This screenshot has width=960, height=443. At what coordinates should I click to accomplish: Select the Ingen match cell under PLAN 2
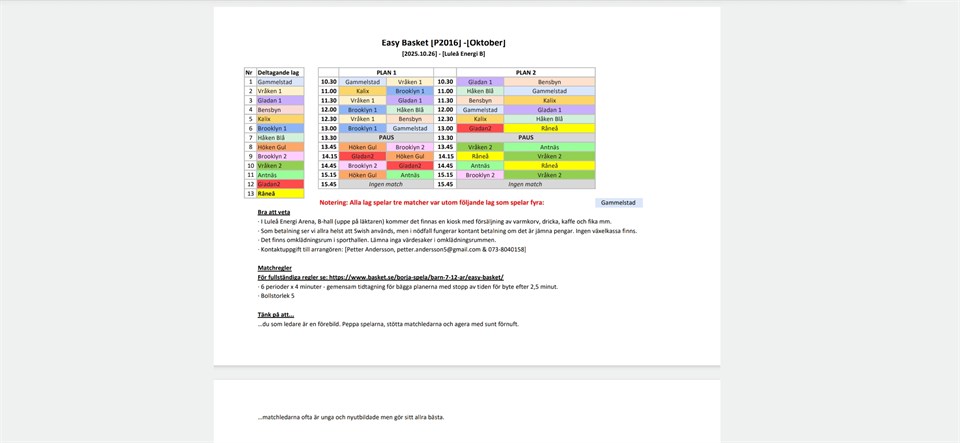click(525, 184)
